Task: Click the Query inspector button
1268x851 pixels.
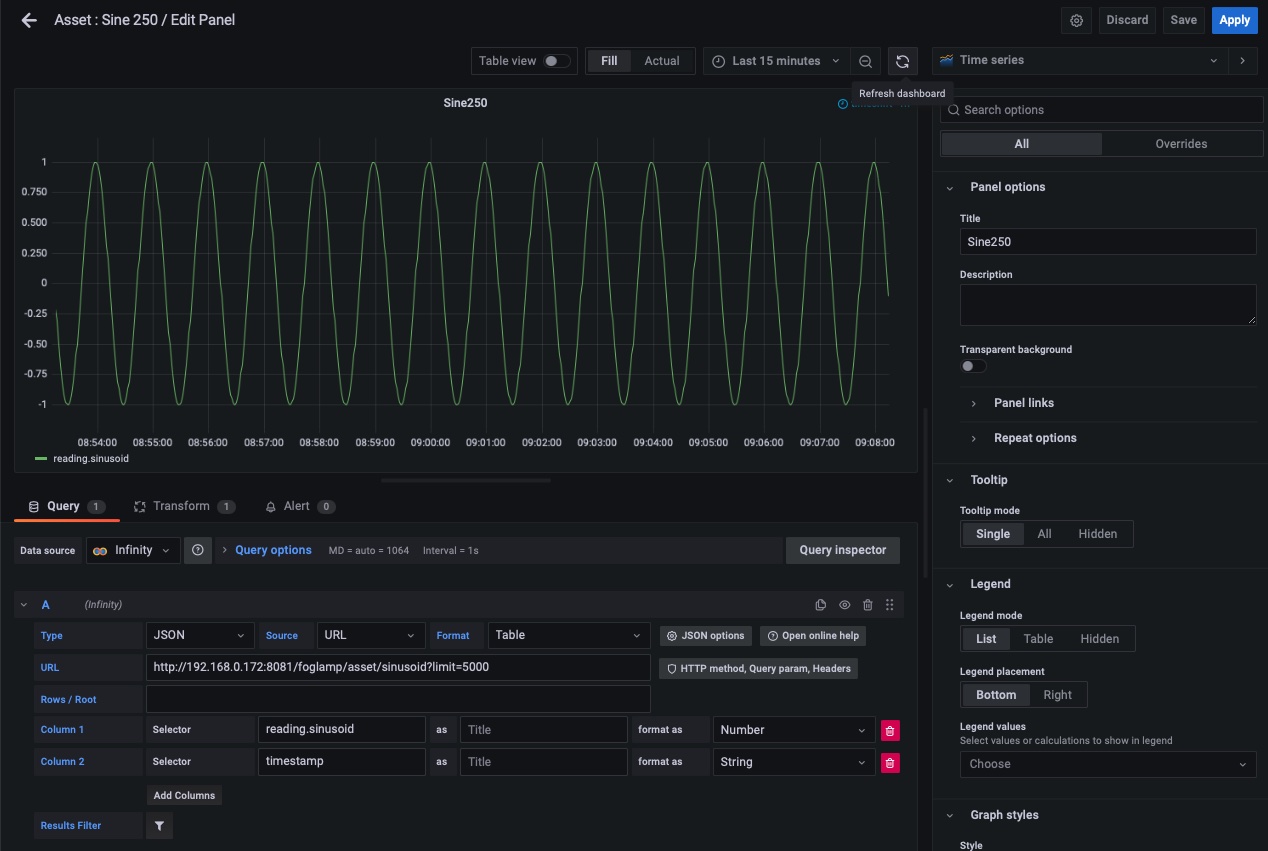Action: [842, 550]
